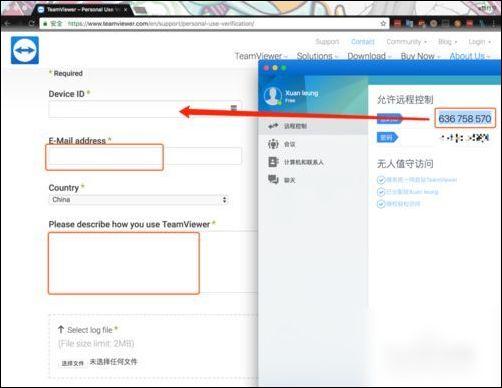Open the Chat (聊天) sidebar icon
This screenshot has height=388, width=502.
[273, 180]
